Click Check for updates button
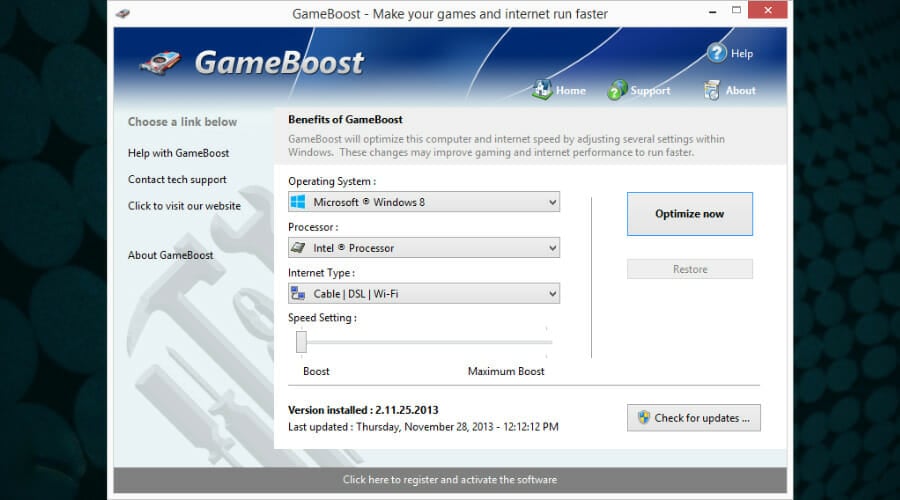This screenshot has height=500, width=900. (x=693, y=417)
